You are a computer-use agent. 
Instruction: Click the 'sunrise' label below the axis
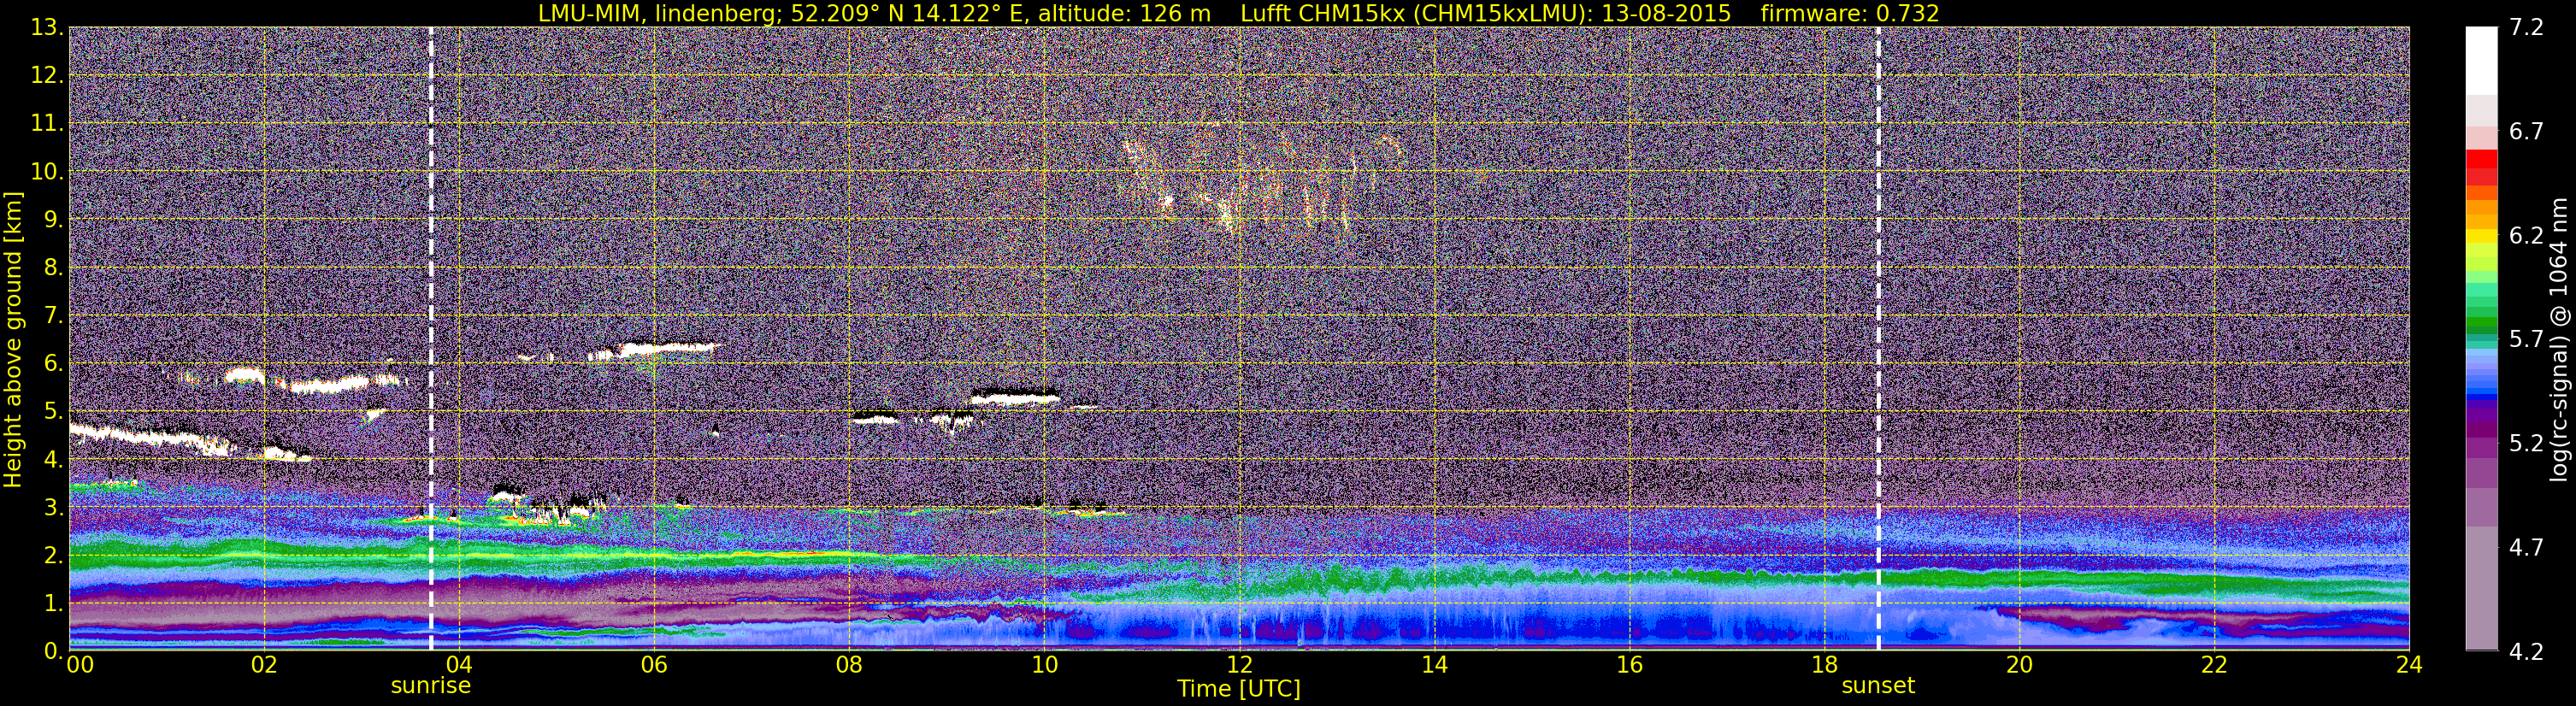(430, 686)
